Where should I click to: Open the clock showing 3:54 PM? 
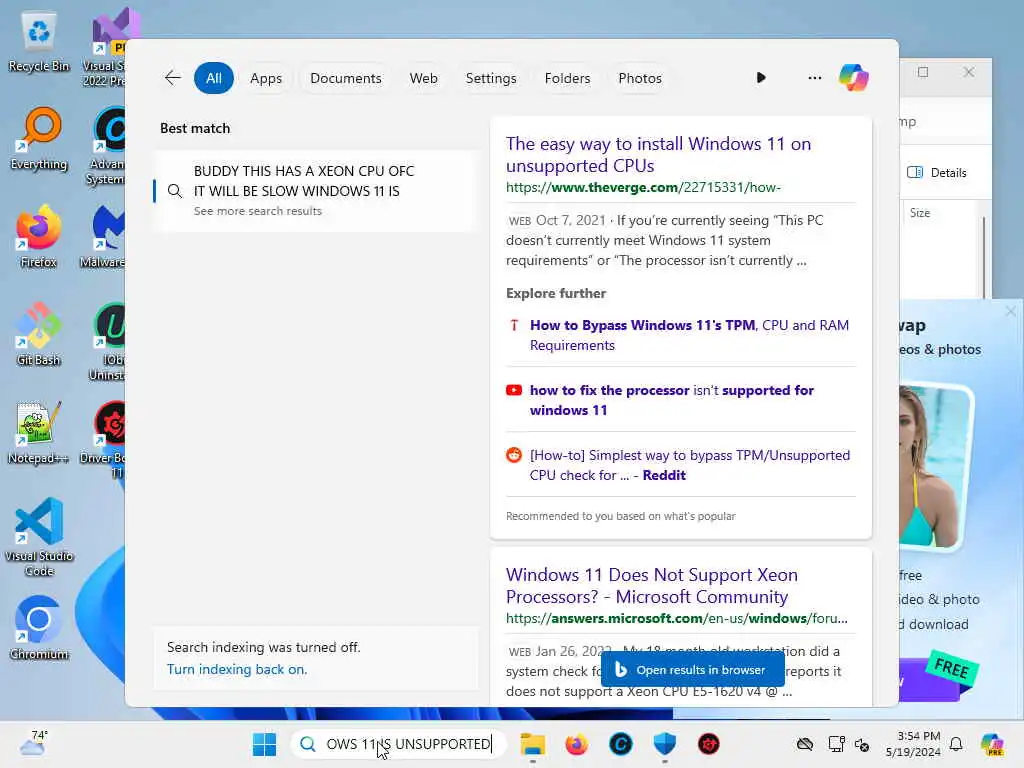[914, 744]
